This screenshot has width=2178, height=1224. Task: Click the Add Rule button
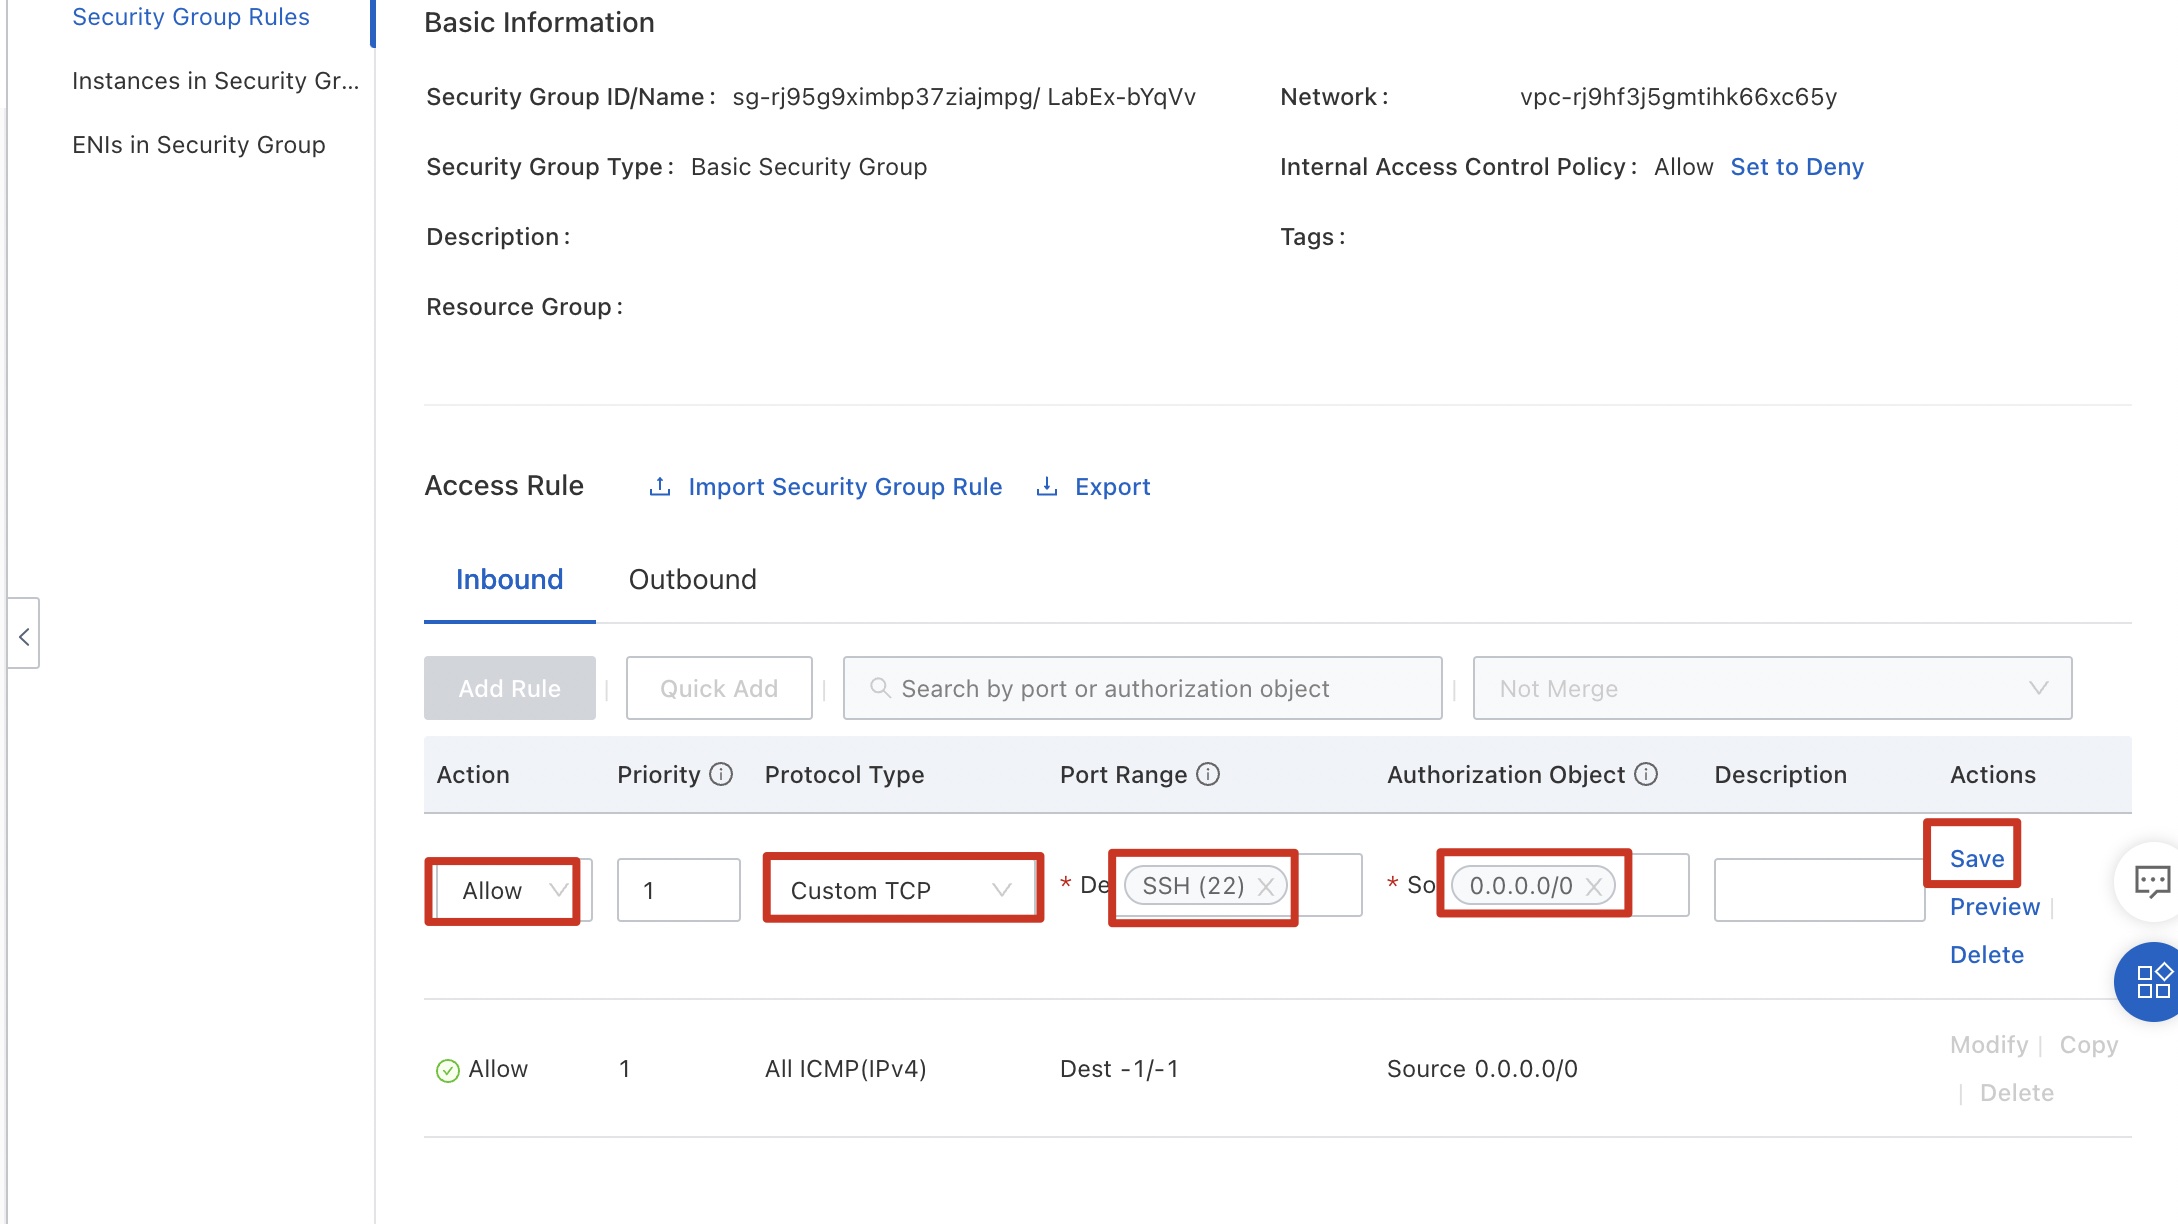510,688
